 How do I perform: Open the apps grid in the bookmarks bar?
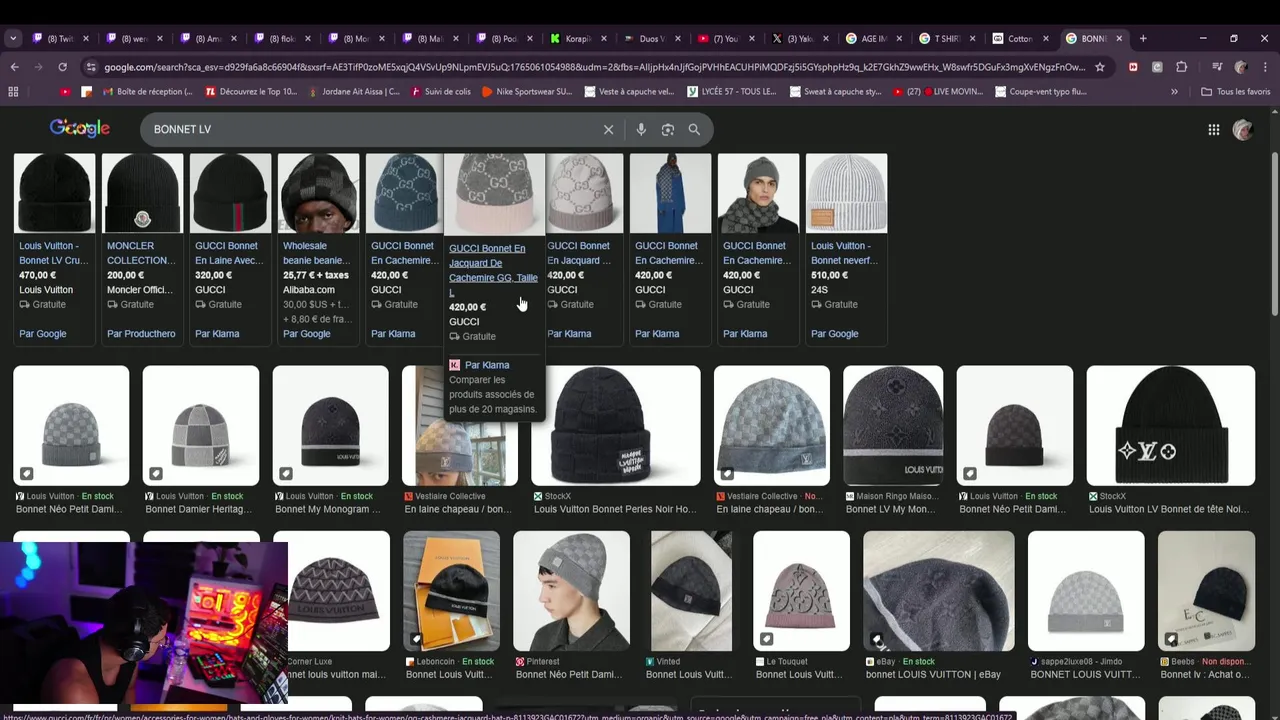(x=13, y=91)
